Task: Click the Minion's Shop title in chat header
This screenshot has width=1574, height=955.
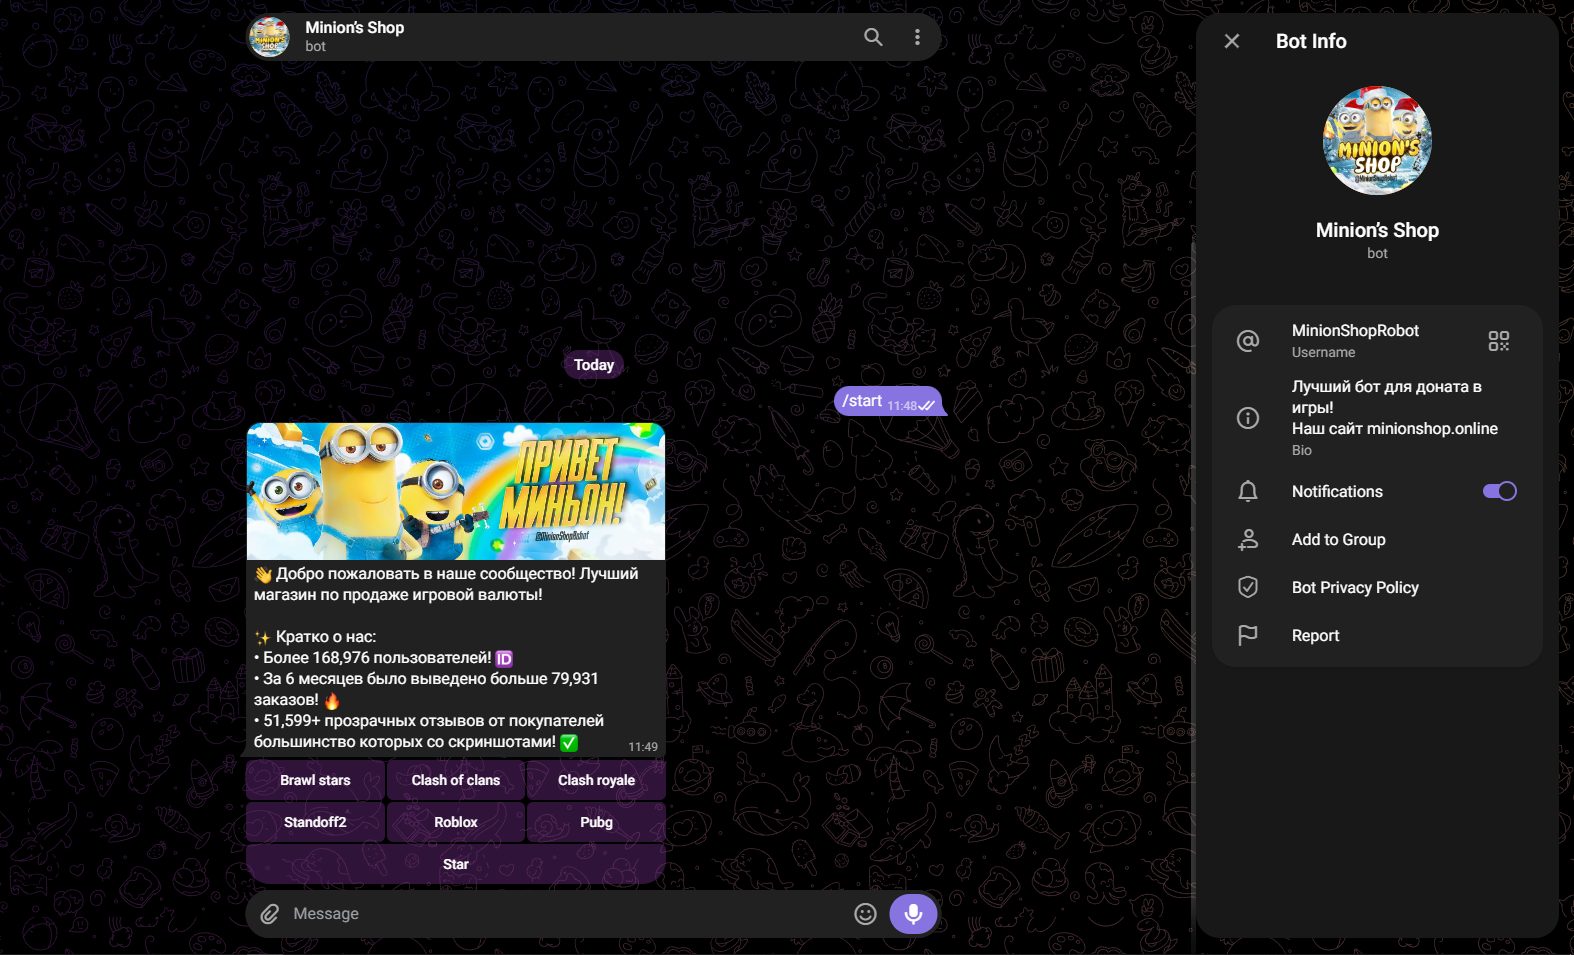Action: 354,28
